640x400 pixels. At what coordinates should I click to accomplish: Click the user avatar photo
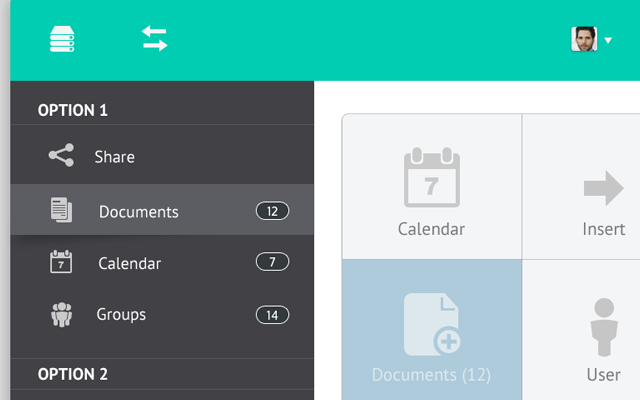tap(584, 40)
